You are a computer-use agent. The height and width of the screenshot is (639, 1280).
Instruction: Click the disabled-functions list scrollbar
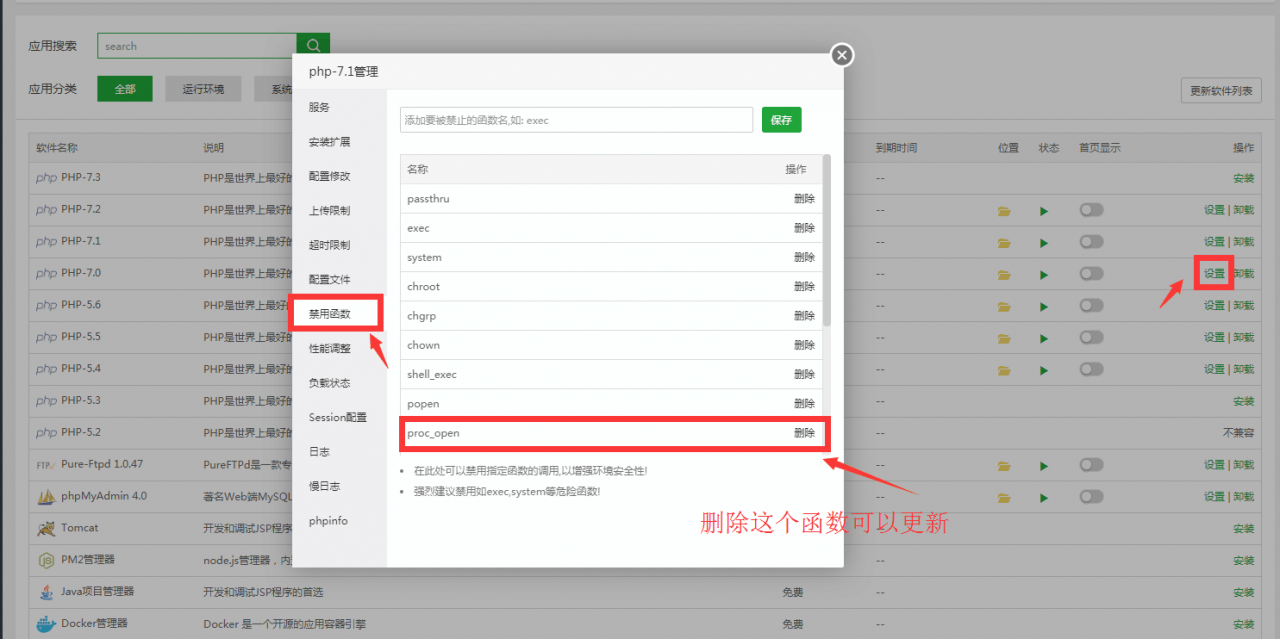click(x=826, y=240)
